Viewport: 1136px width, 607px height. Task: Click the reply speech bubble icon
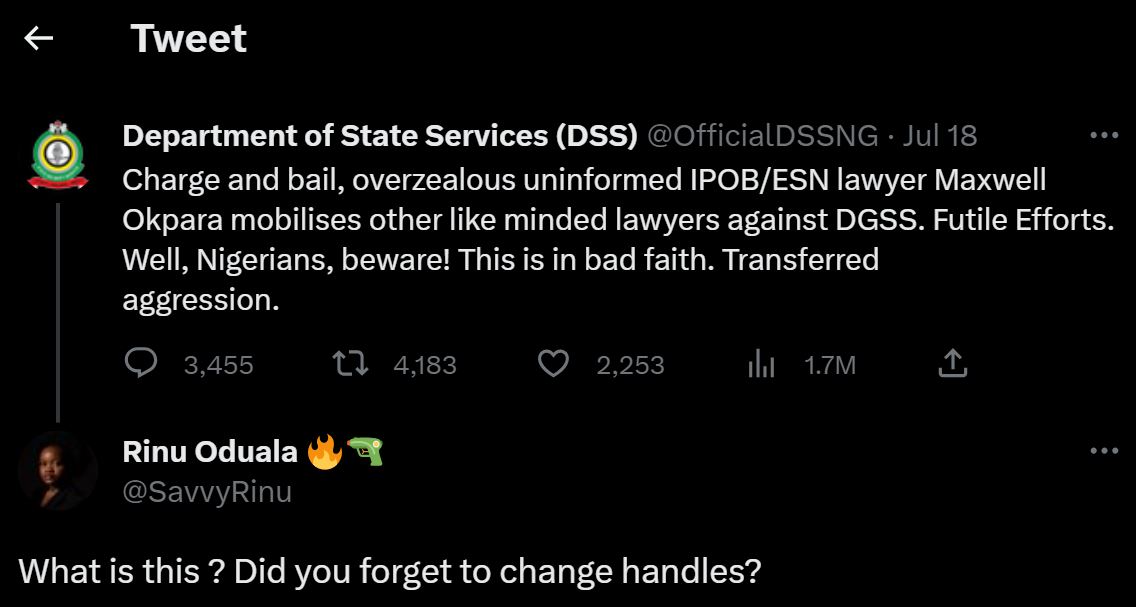point(141,364)
